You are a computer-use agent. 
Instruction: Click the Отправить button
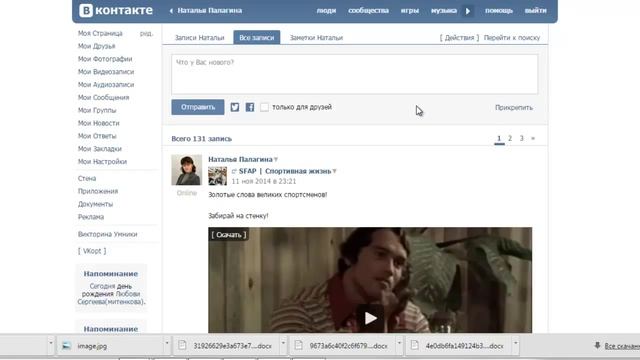click(198, 107)
